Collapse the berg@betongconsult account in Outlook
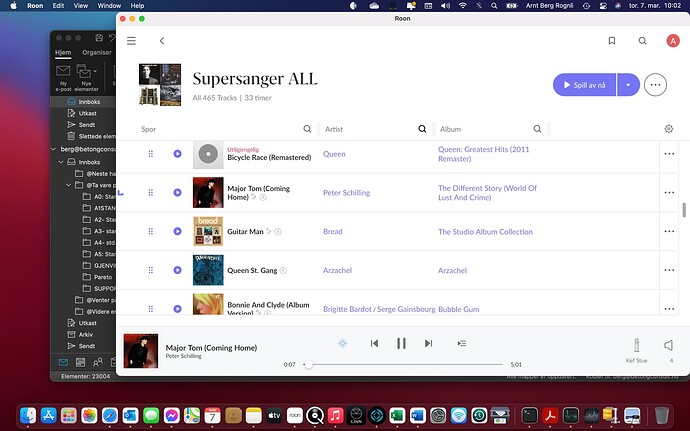690x431 pixels. click(53, 149)
